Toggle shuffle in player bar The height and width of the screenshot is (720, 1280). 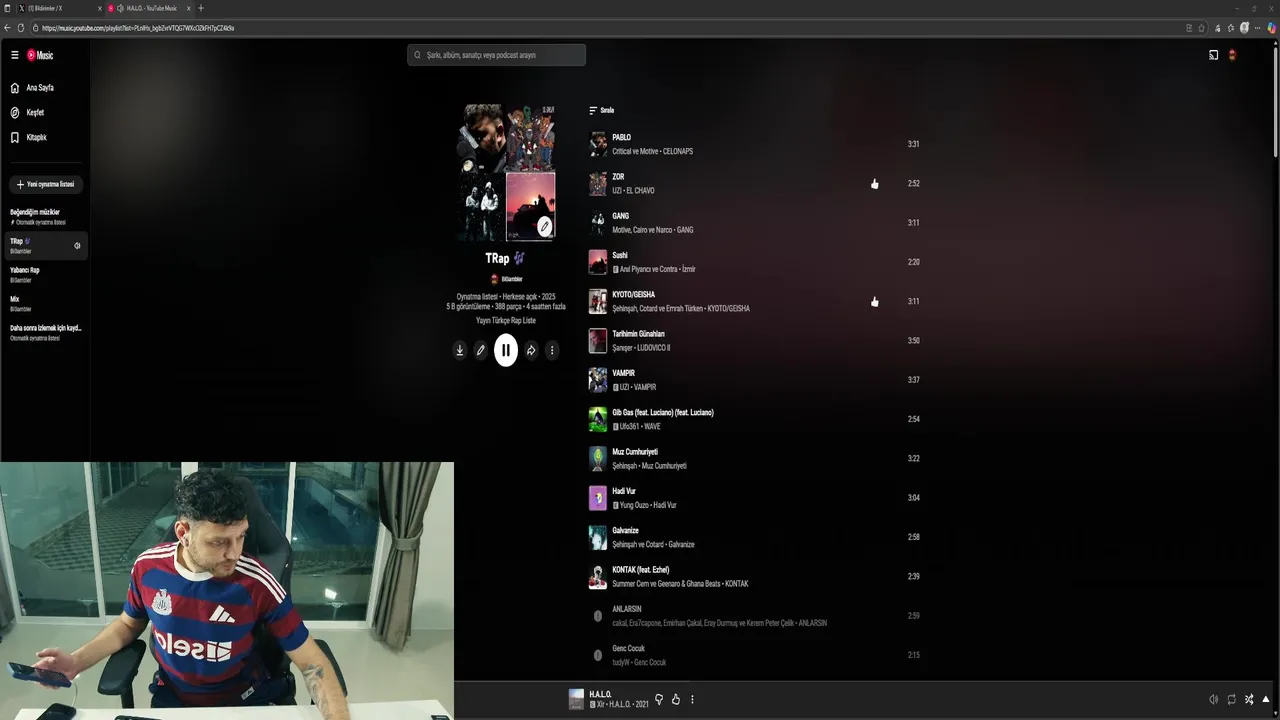pyautogui.click(x=1249, y=699)
